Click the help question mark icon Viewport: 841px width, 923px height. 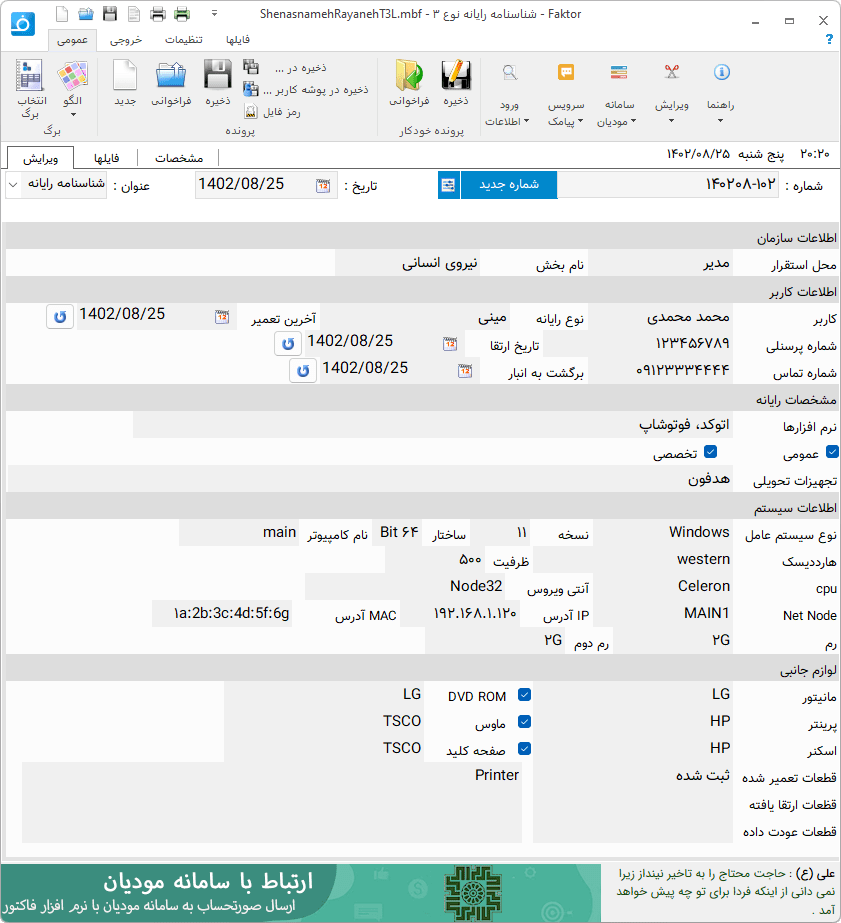coord(828,39)
